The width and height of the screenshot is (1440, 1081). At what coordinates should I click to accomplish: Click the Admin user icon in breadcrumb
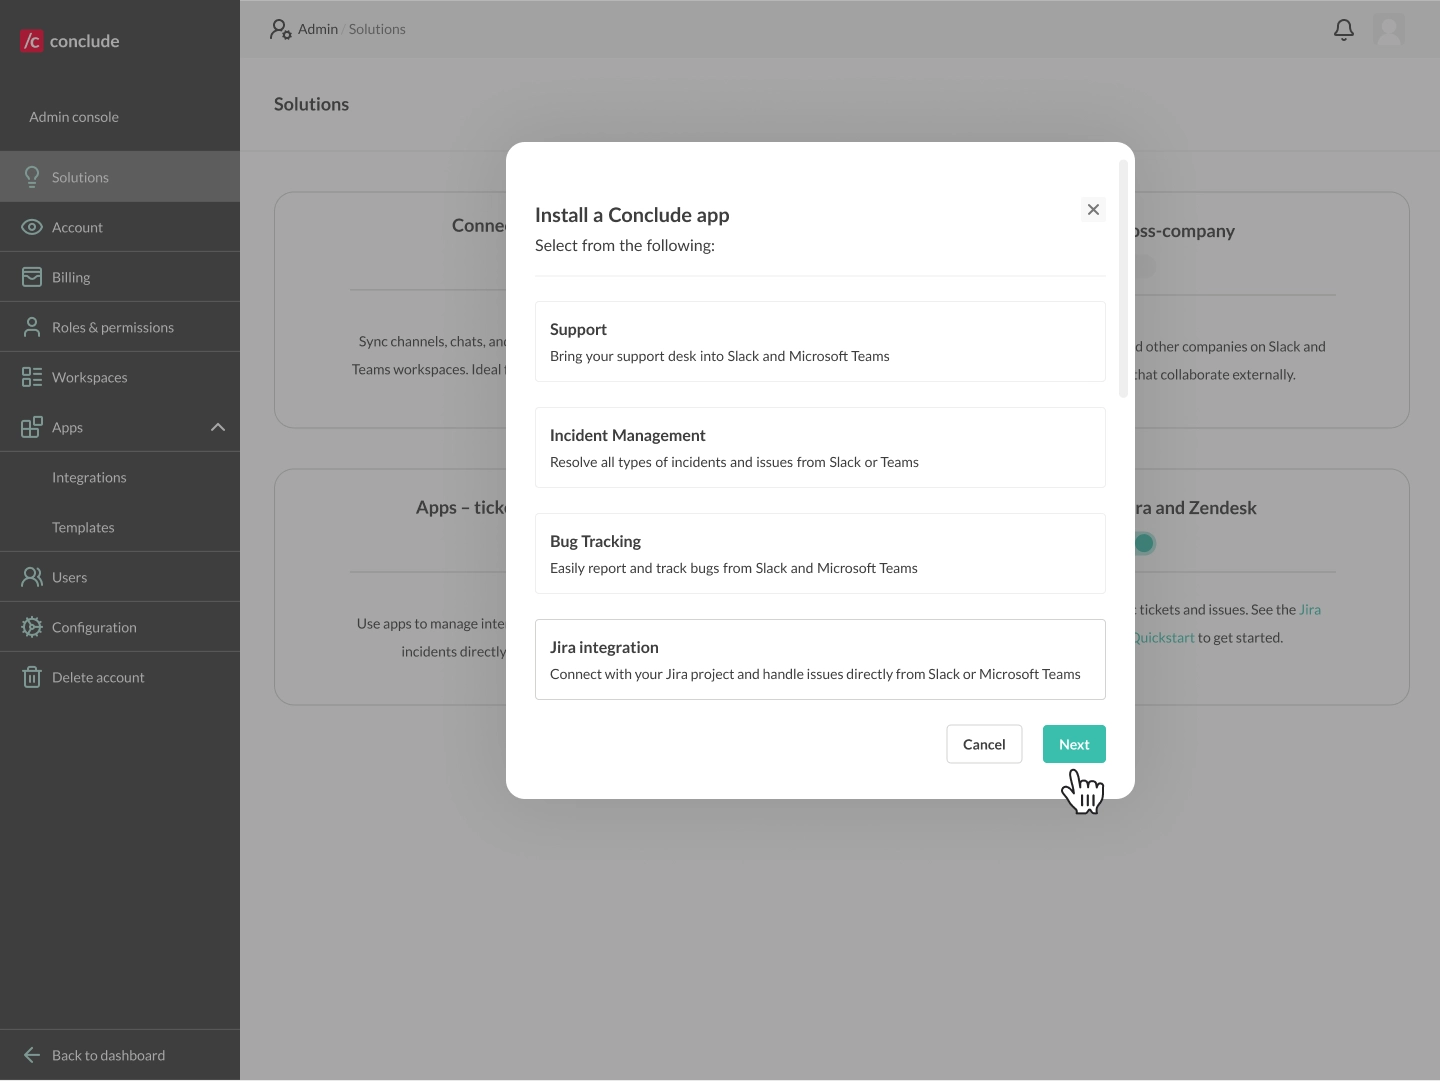click(280, 29)
